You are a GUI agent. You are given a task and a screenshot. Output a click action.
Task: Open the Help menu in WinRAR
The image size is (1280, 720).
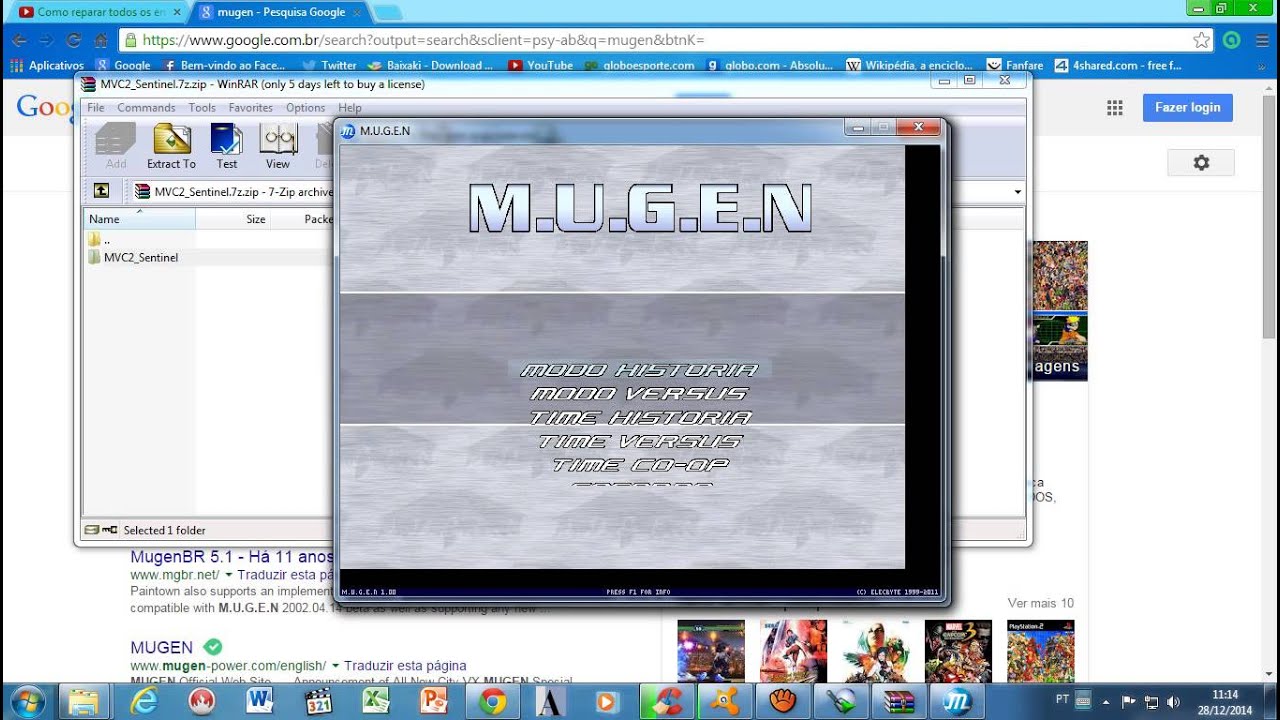point(350,108)
